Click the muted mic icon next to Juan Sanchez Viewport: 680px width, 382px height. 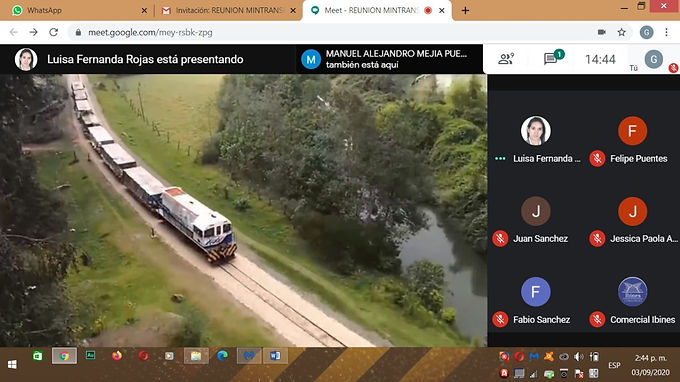pyautogui.click(x=500, y=239)
